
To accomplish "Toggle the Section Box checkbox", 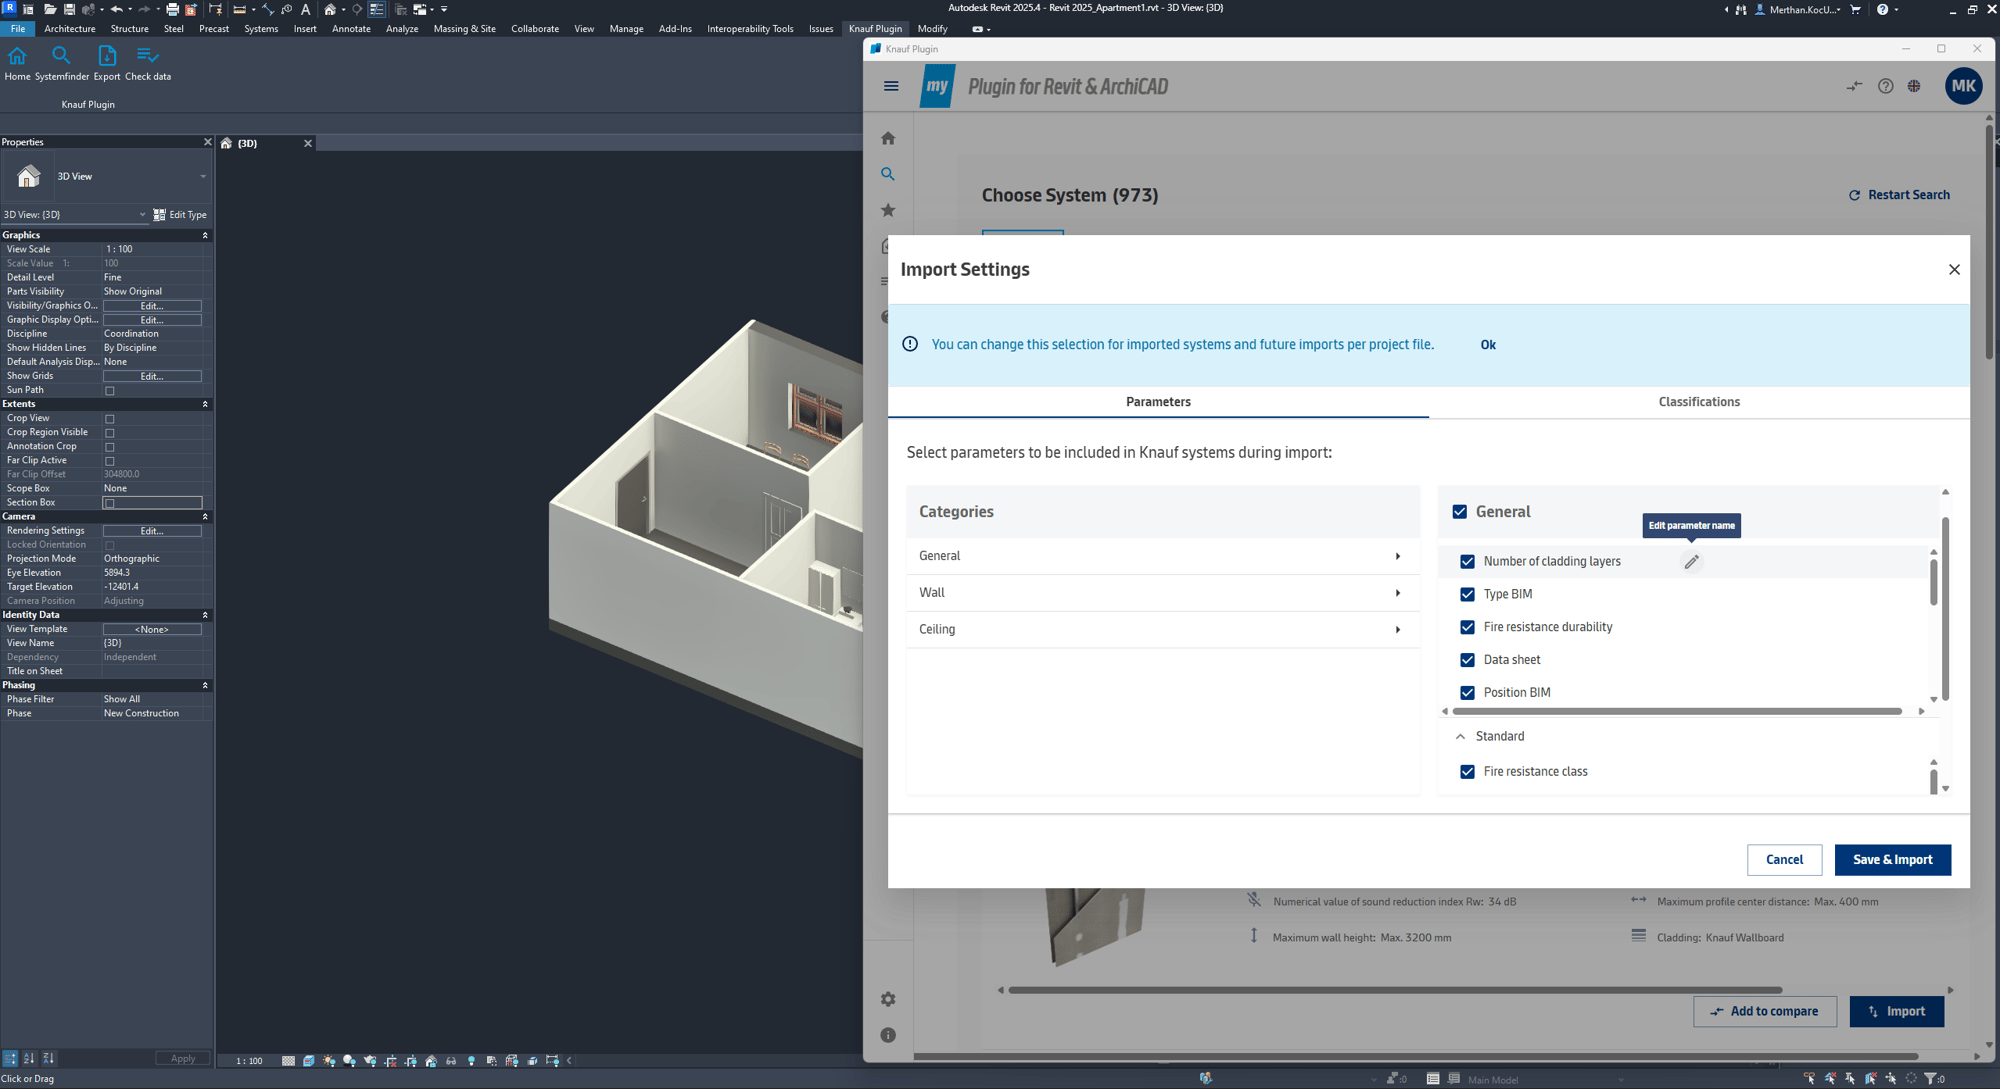I will pos(110,503).
